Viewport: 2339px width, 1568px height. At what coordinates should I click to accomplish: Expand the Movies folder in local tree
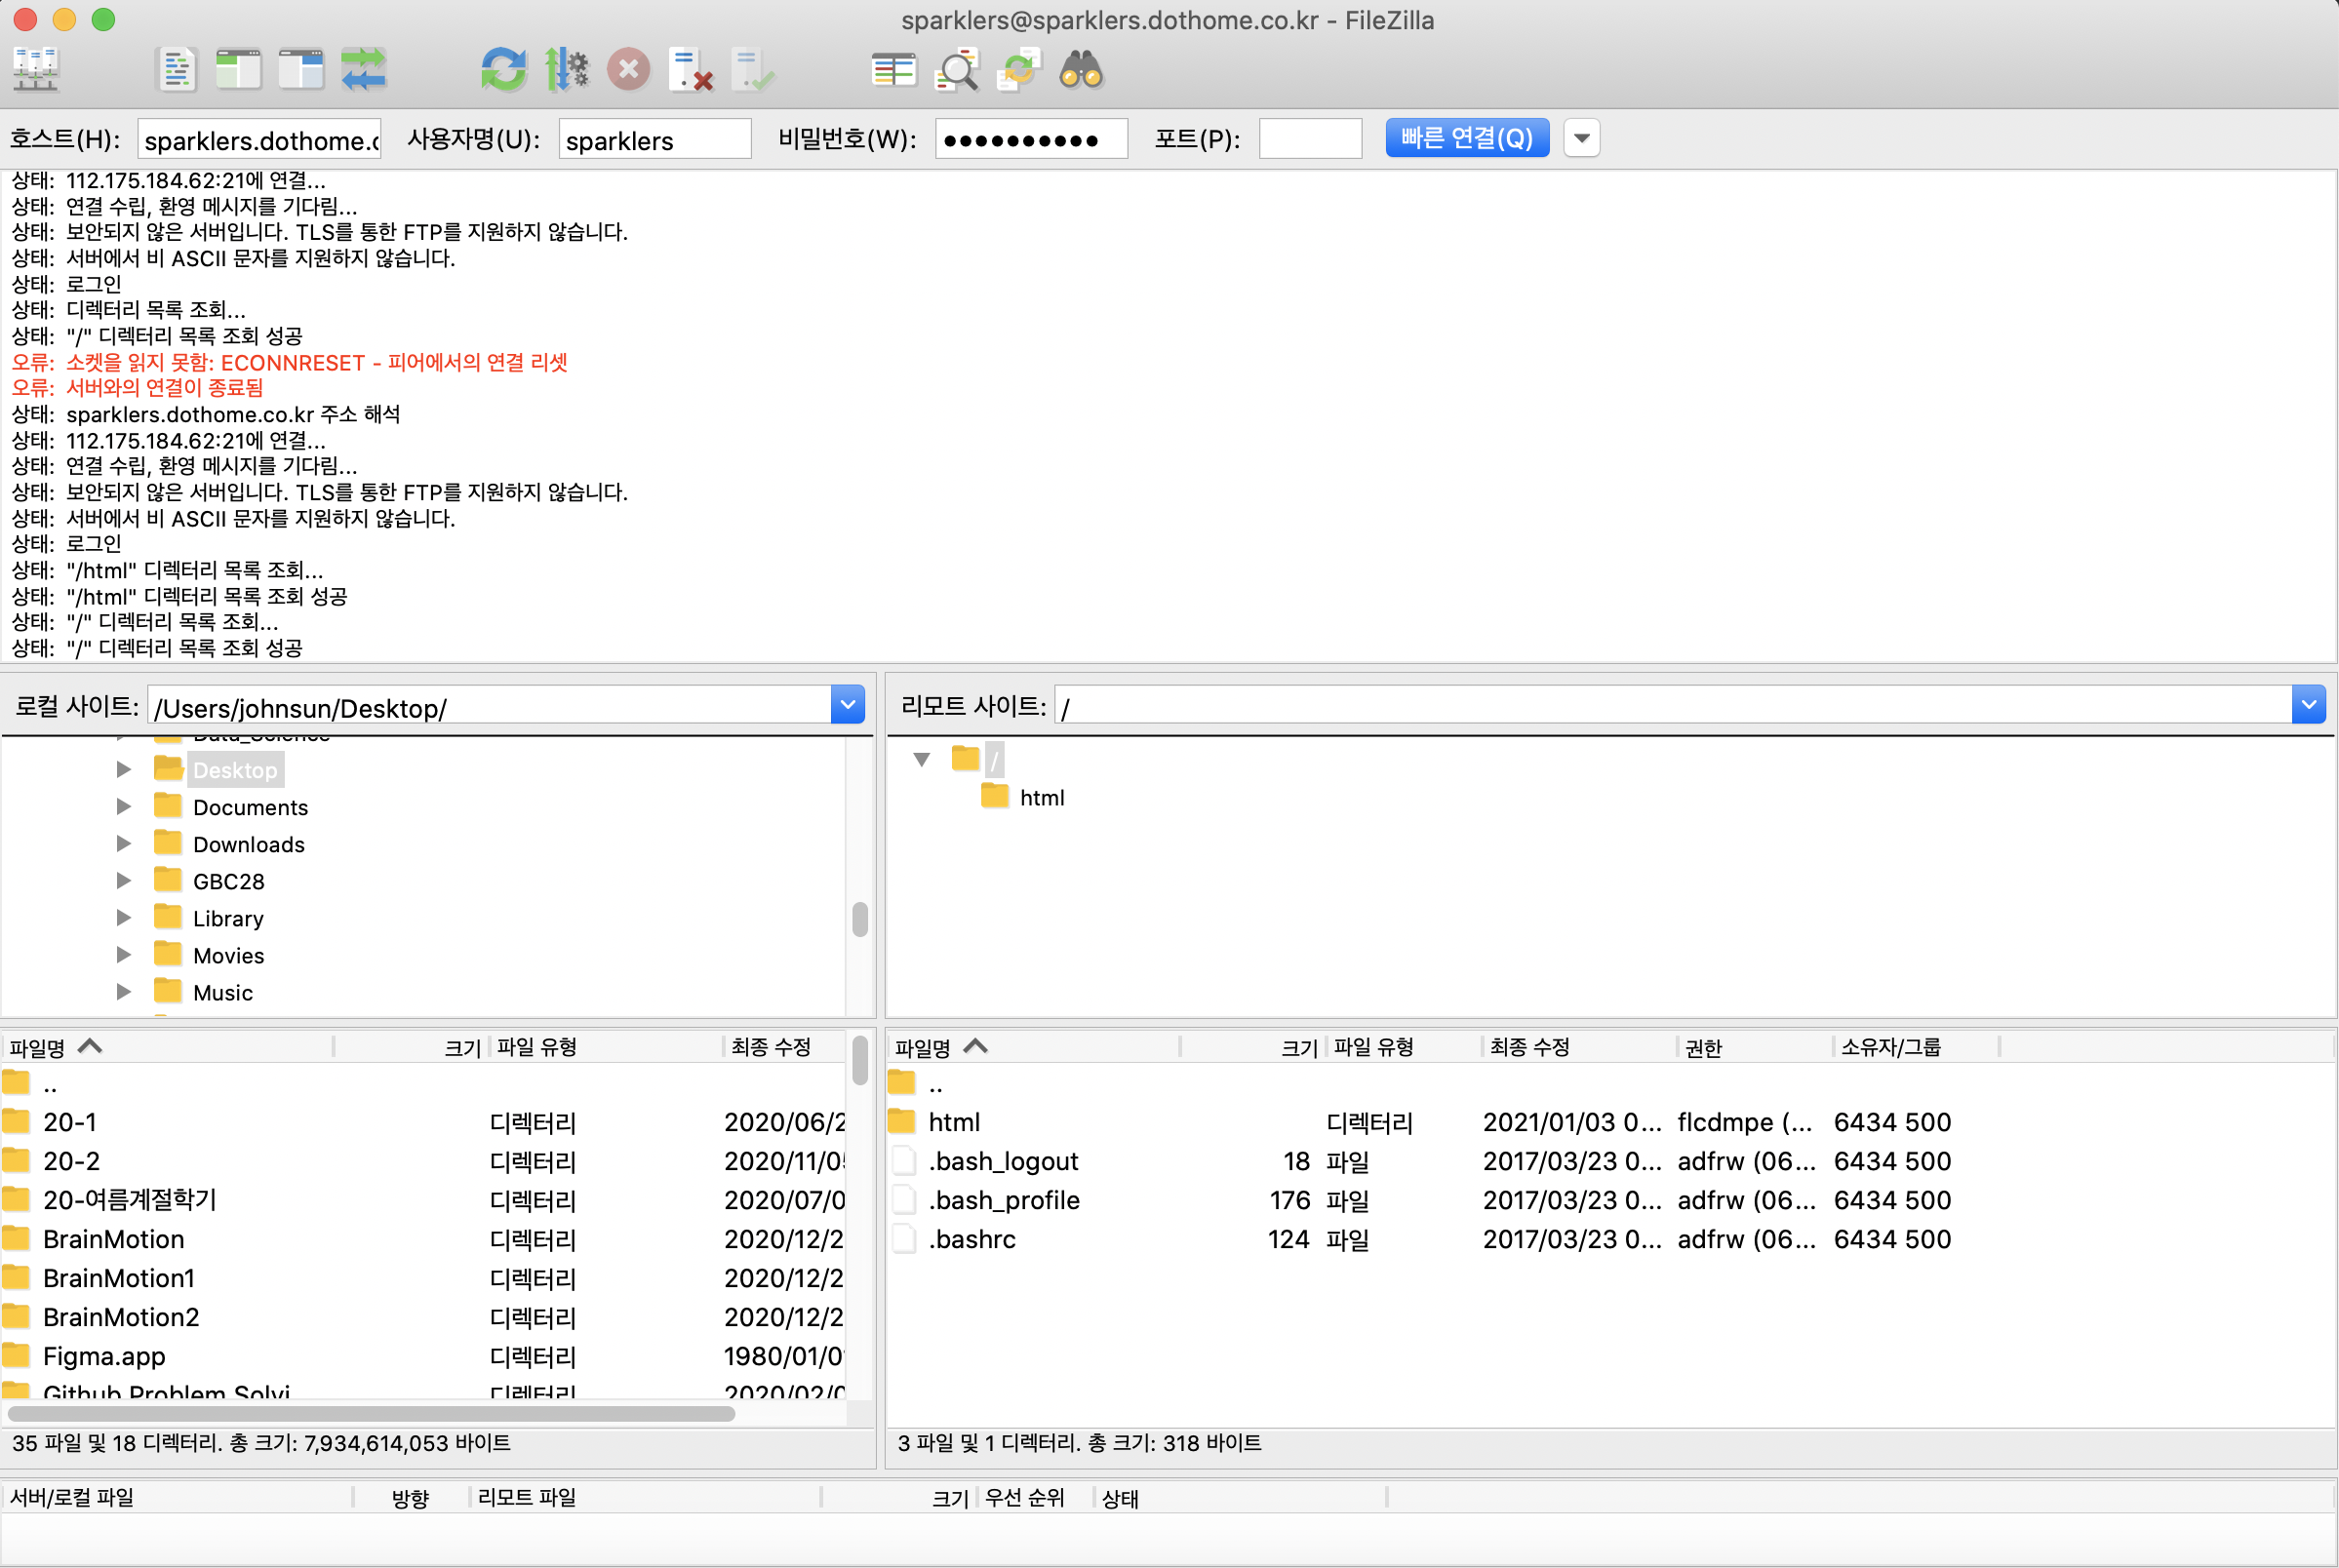(x=123, y=954)
